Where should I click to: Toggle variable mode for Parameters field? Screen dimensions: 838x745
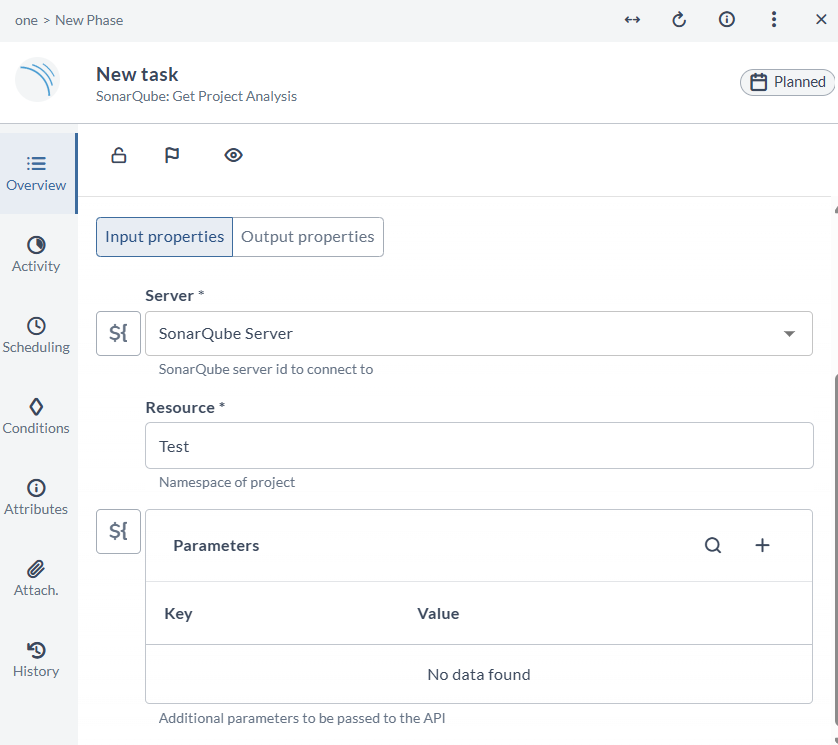click(x=118, y=531)
